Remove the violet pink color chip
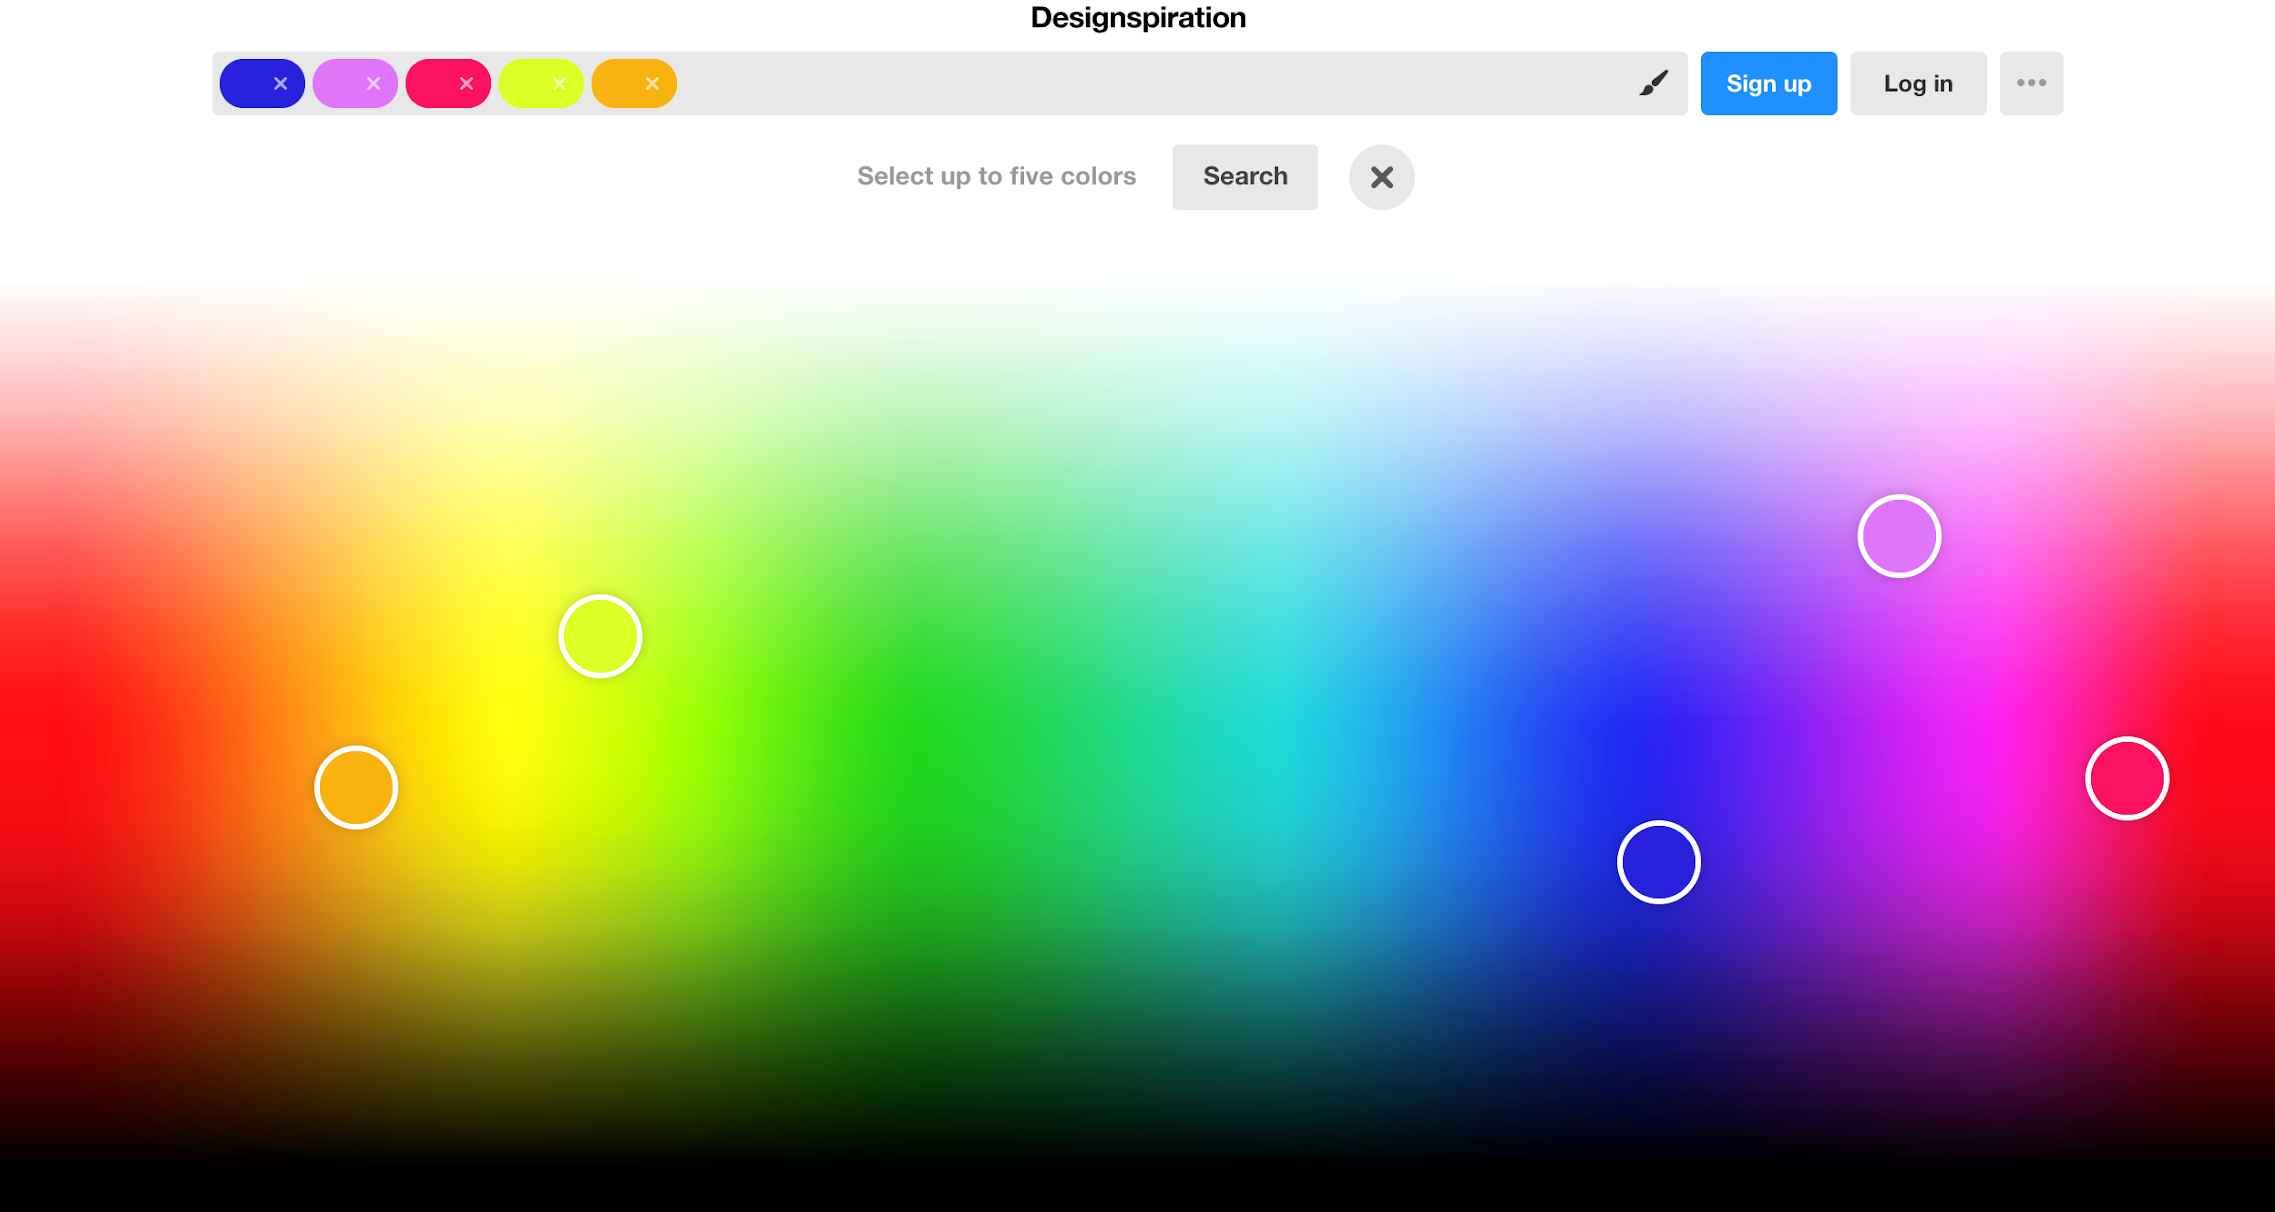Image resolution: width=2275 pixels, height=1212 pixels. click(374, 84)
